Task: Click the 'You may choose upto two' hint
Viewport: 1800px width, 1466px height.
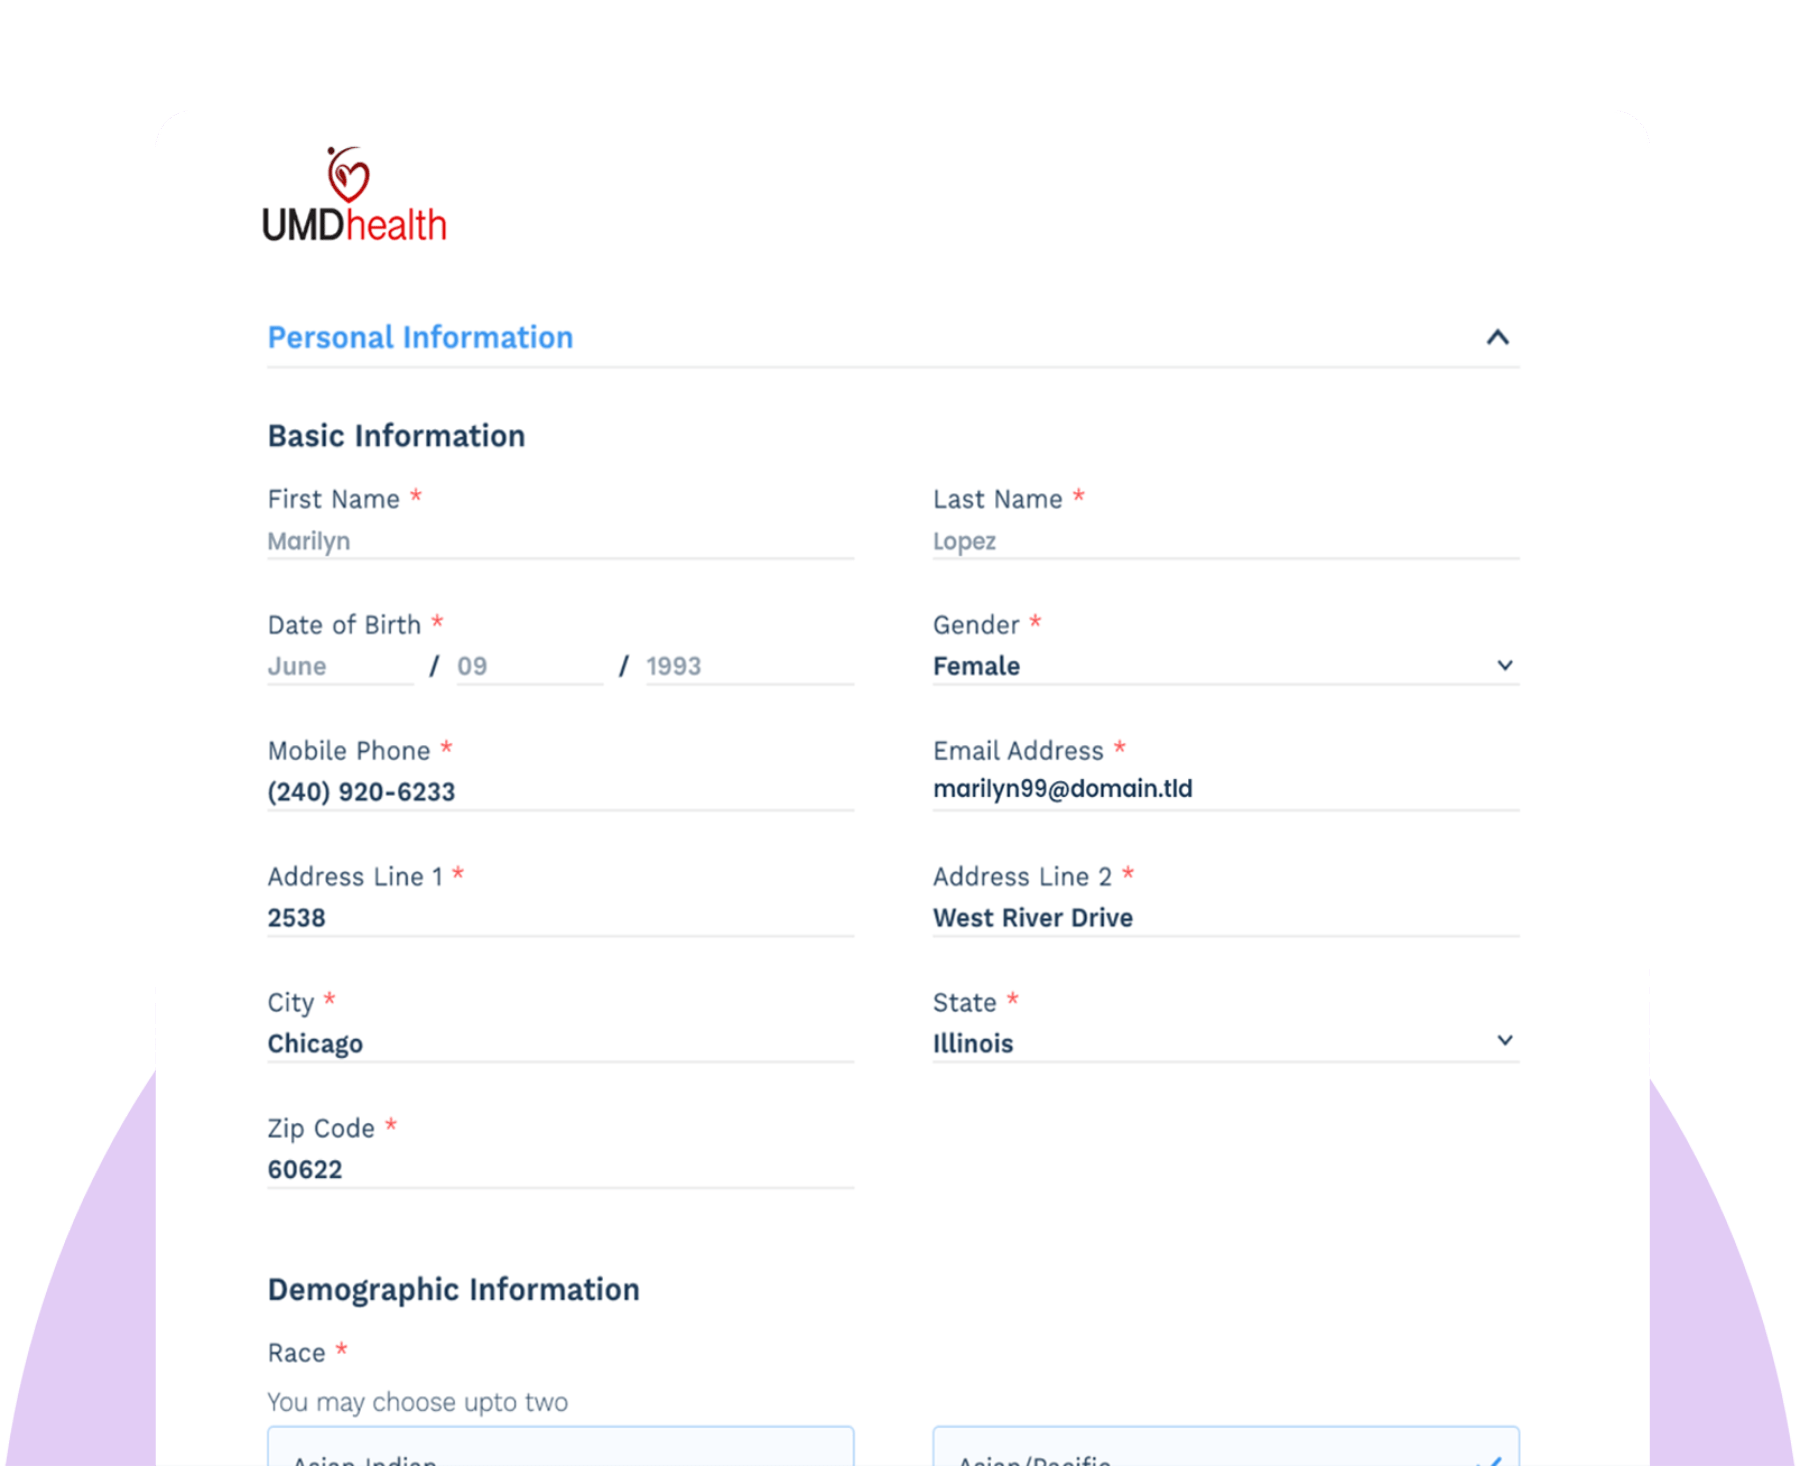Action: [x=417, y=1402]
